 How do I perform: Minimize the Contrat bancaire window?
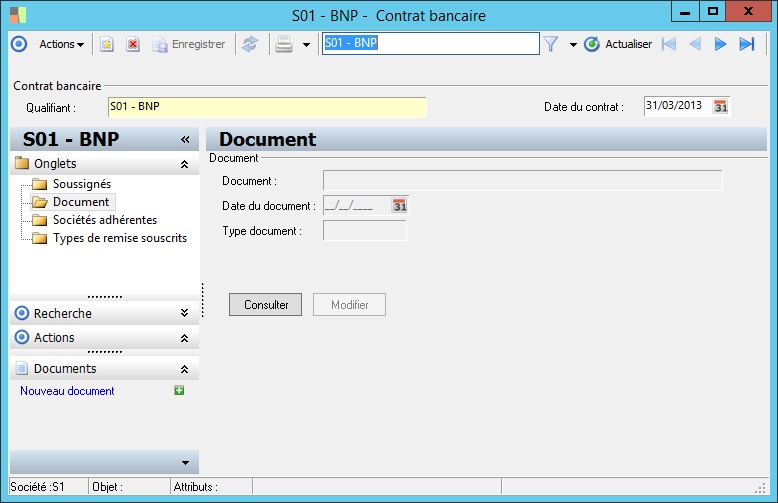click(685, 11)
